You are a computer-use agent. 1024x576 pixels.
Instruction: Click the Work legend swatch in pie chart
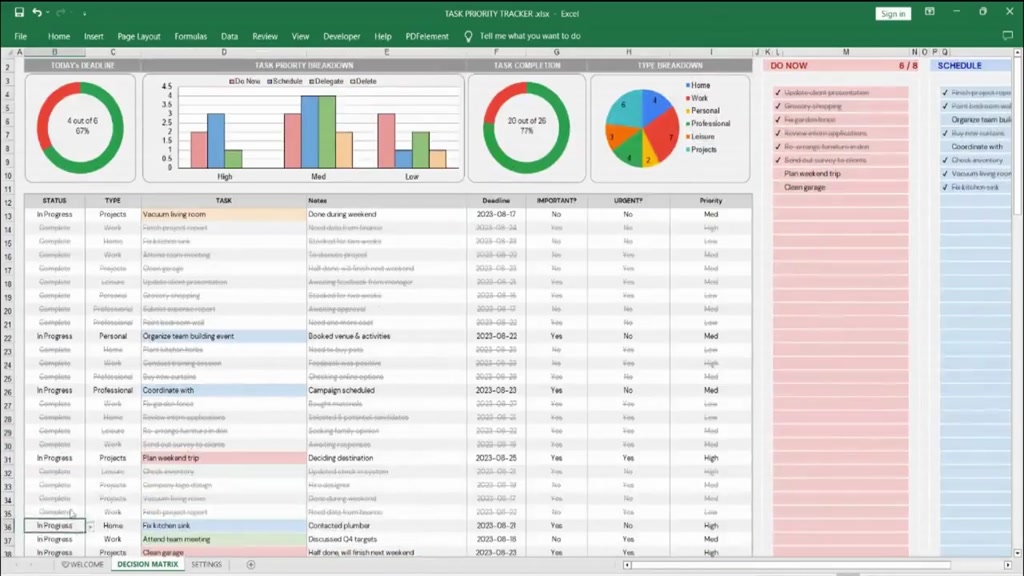688,98
